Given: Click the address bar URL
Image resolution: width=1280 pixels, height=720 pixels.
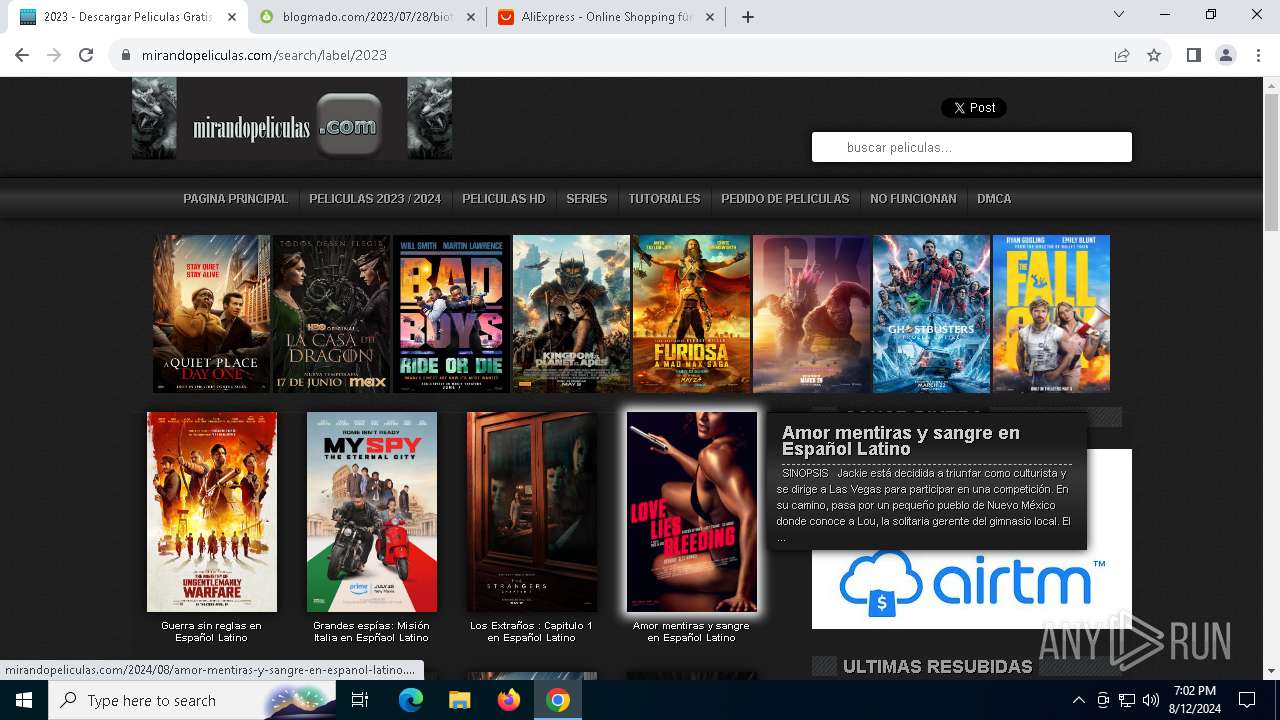Looking at the screenshot, I should (x=264, y=55).
